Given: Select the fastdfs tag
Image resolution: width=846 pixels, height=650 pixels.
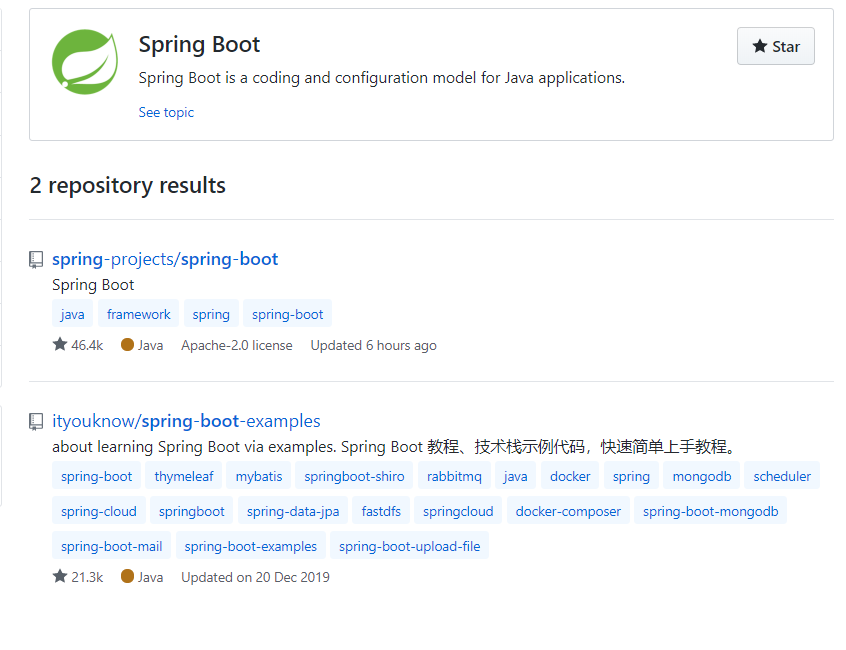Looking at the screenshot, I should click(381, 511).
